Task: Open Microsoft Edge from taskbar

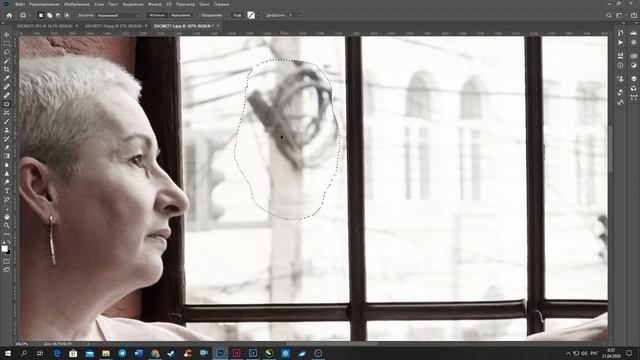Action: pyautogui.click(x=57, y=353)
